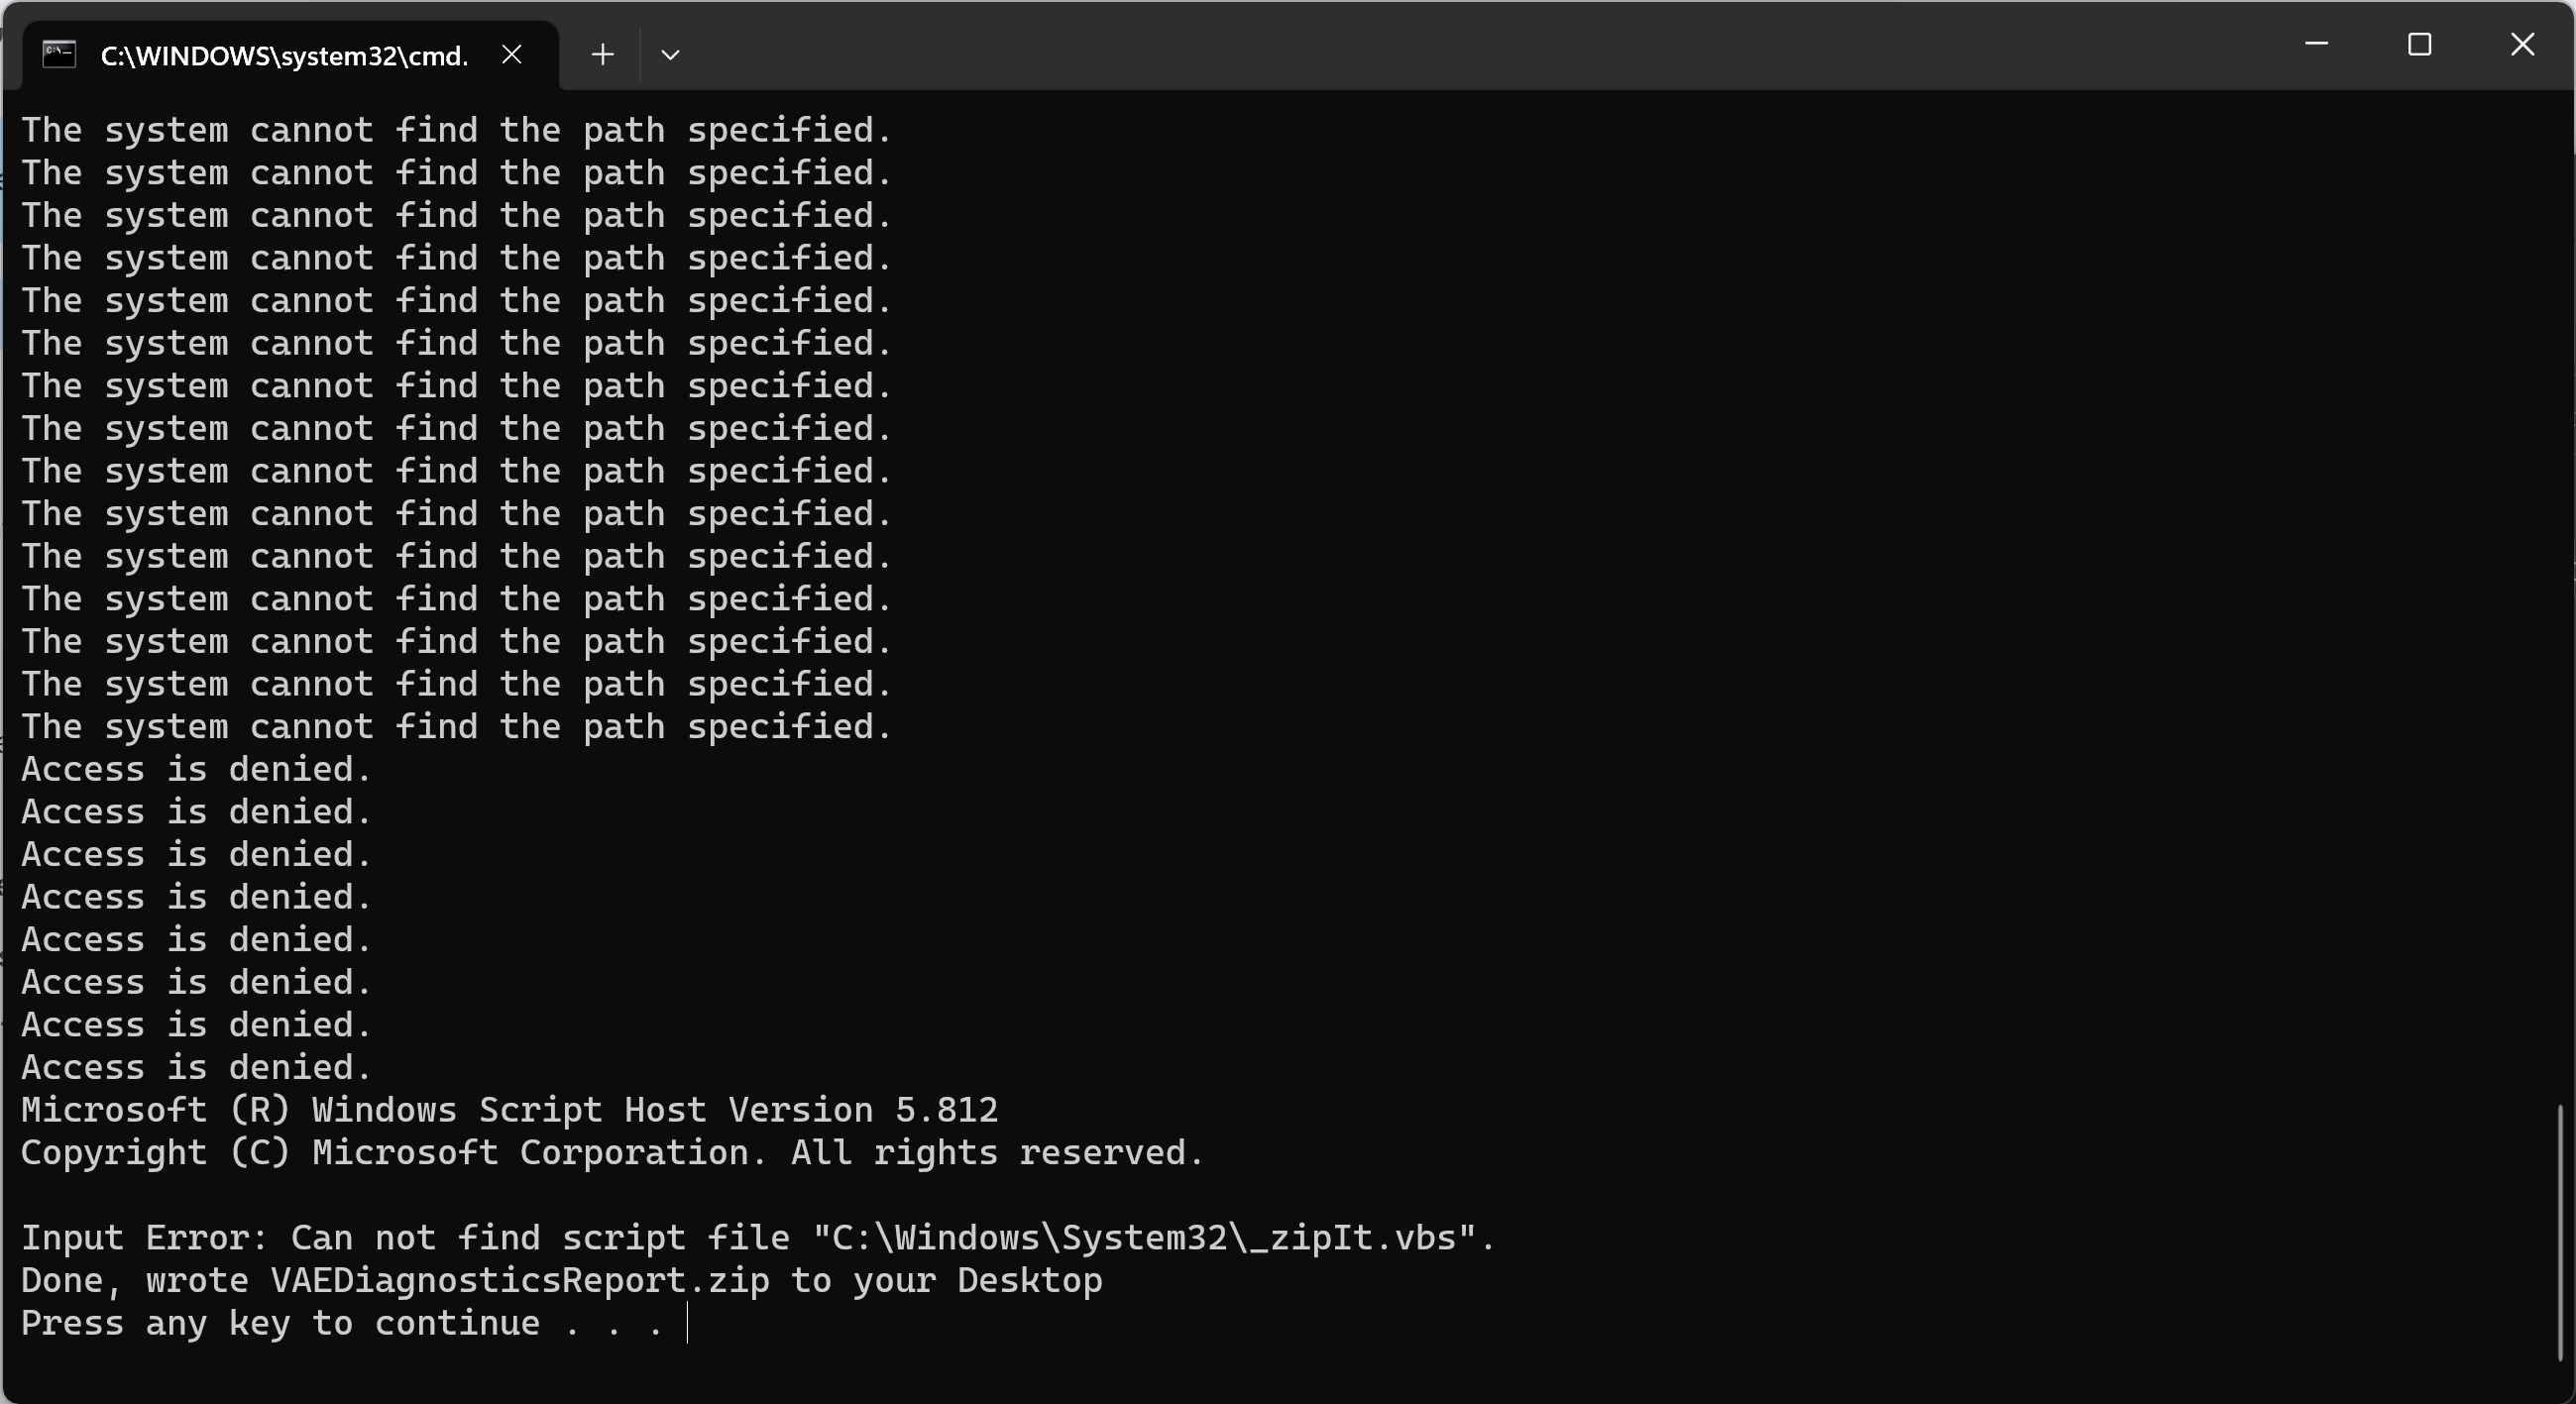
Task: Close the C:\WINDOWS\system32\cmd tab
Action: click(x=512, y=54)
